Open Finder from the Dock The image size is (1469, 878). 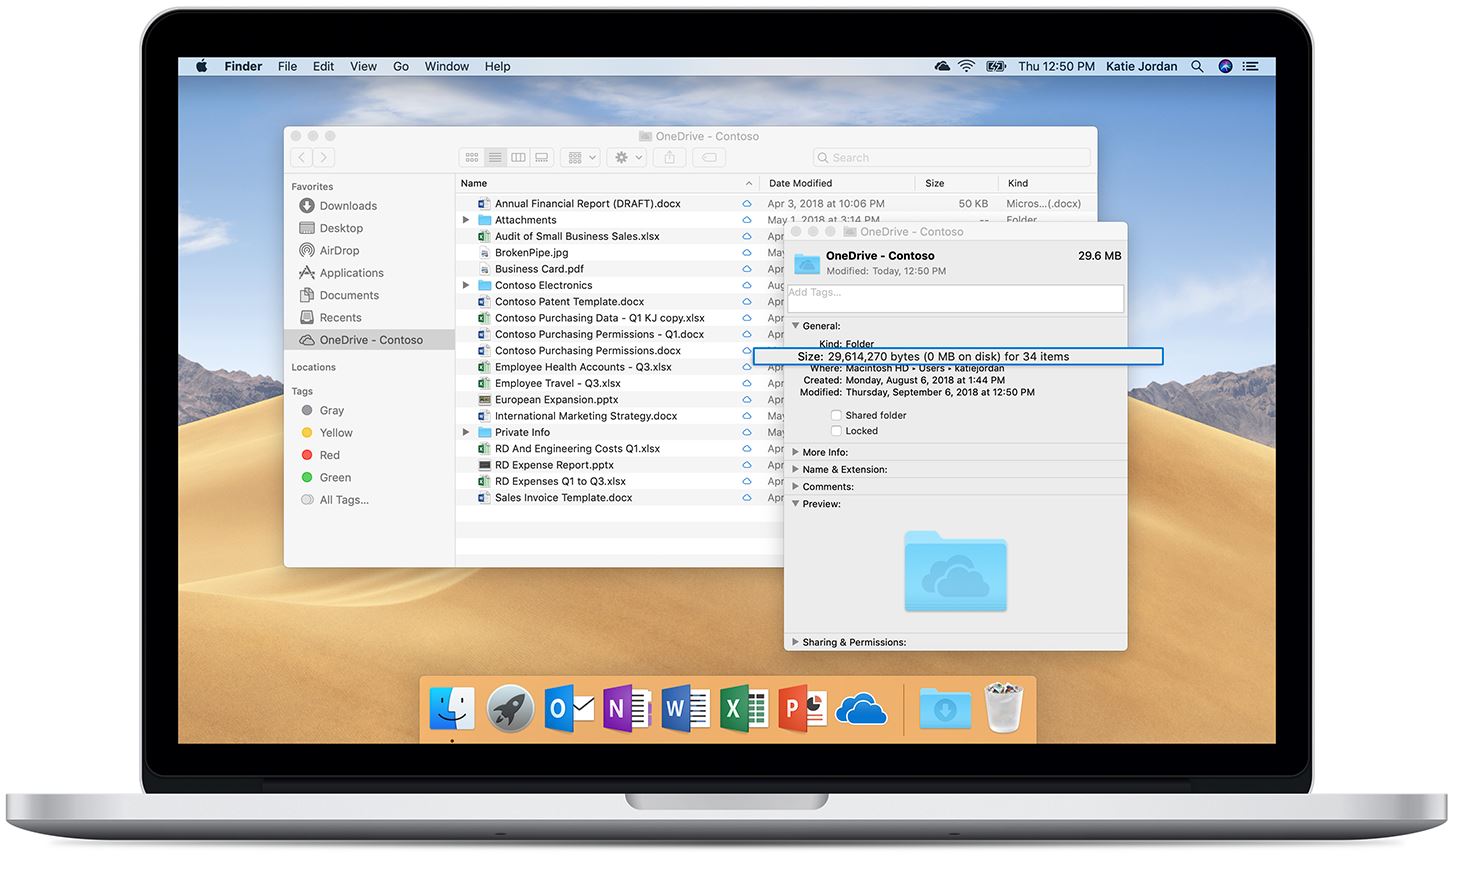[x=452, y=708]
